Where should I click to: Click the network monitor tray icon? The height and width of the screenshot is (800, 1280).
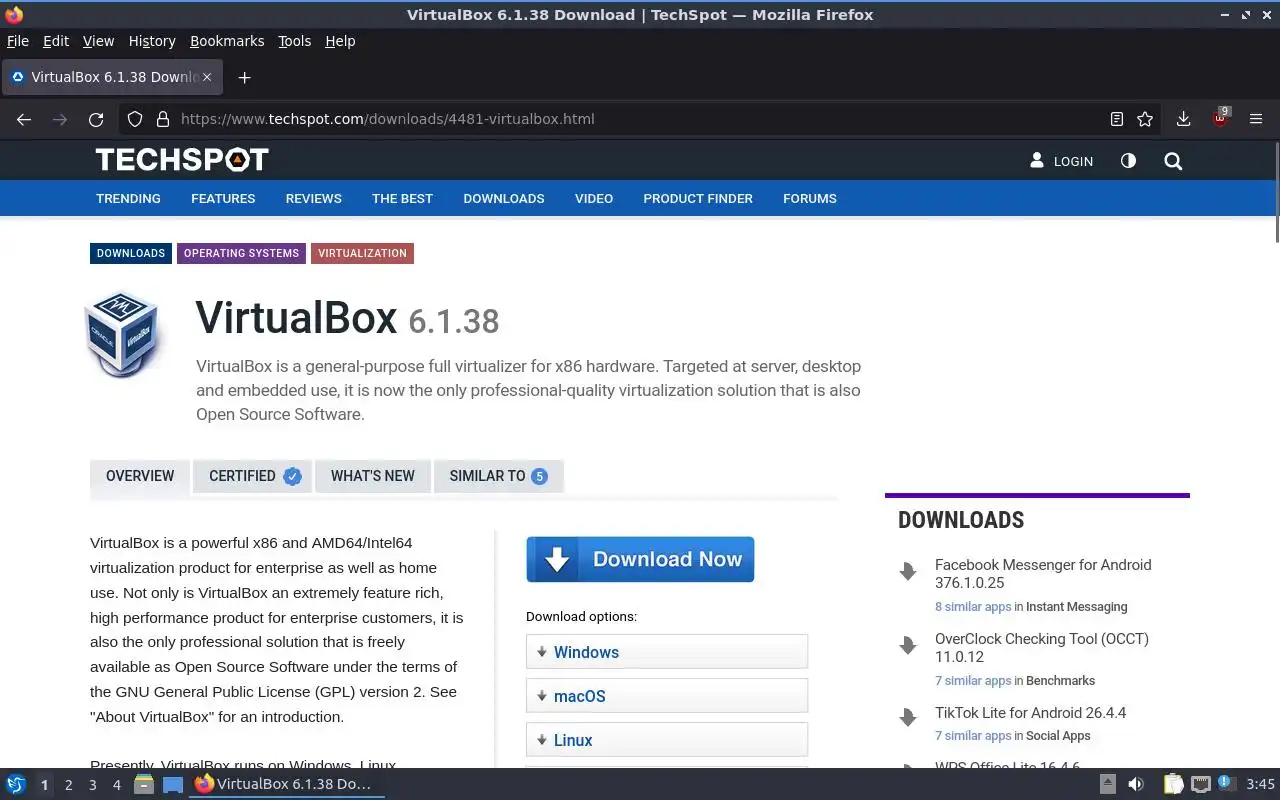pos(1201,784)
